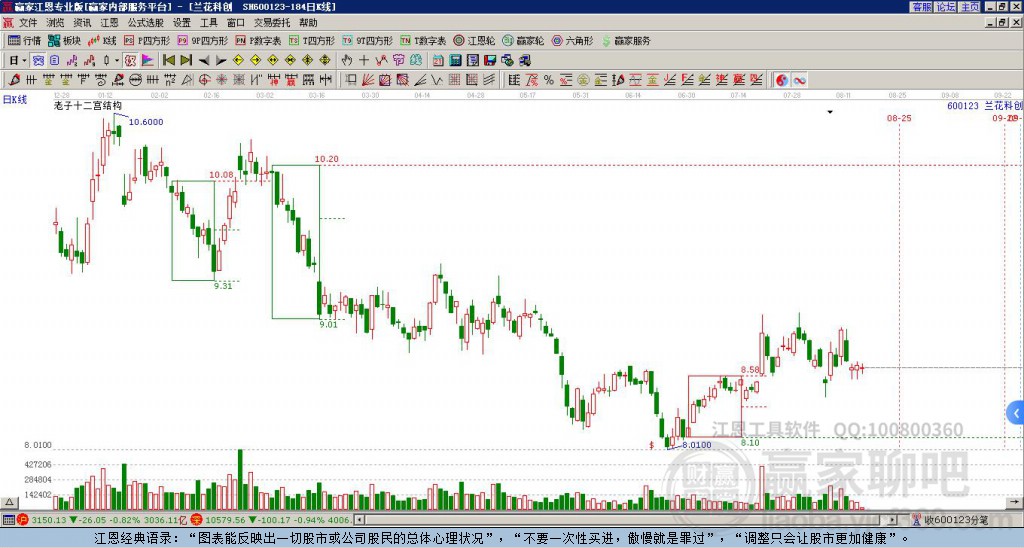The height and width of the screenshot is (548, 1024).
Task: Click the grid table icon in status bar
Action: (x=8, y=520)
